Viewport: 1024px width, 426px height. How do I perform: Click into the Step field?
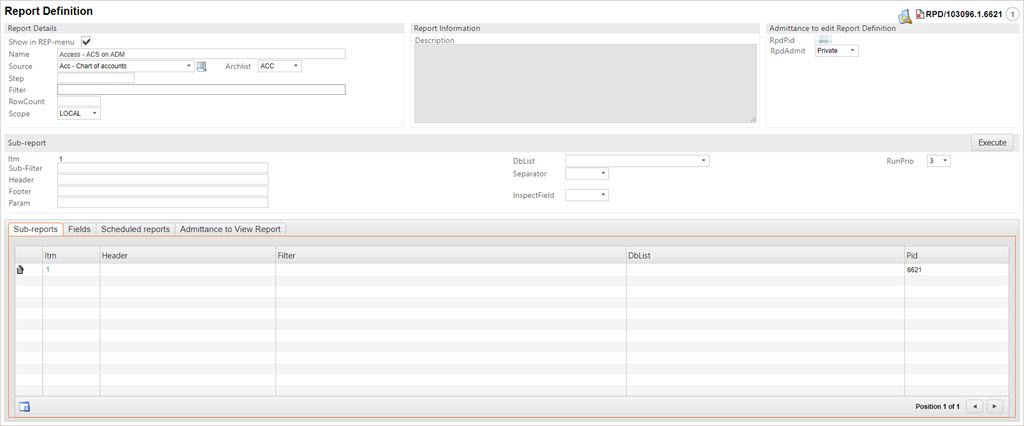click(95, 78)
